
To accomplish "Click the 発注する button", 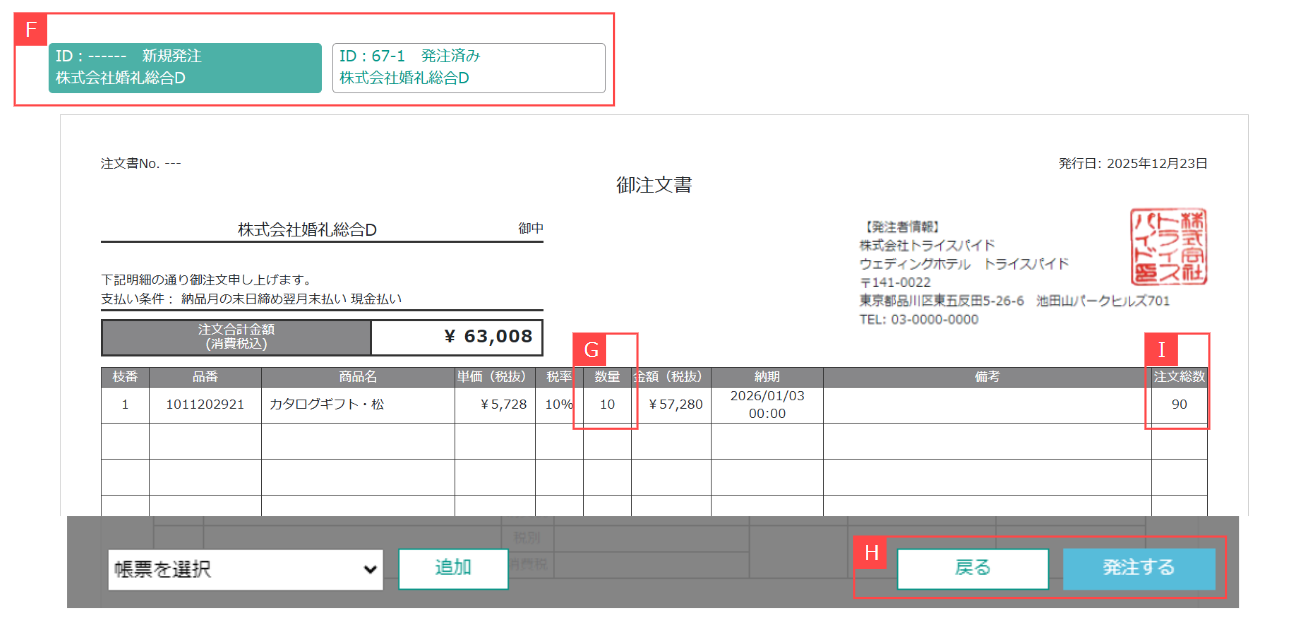I will [x=1138, y=568].
